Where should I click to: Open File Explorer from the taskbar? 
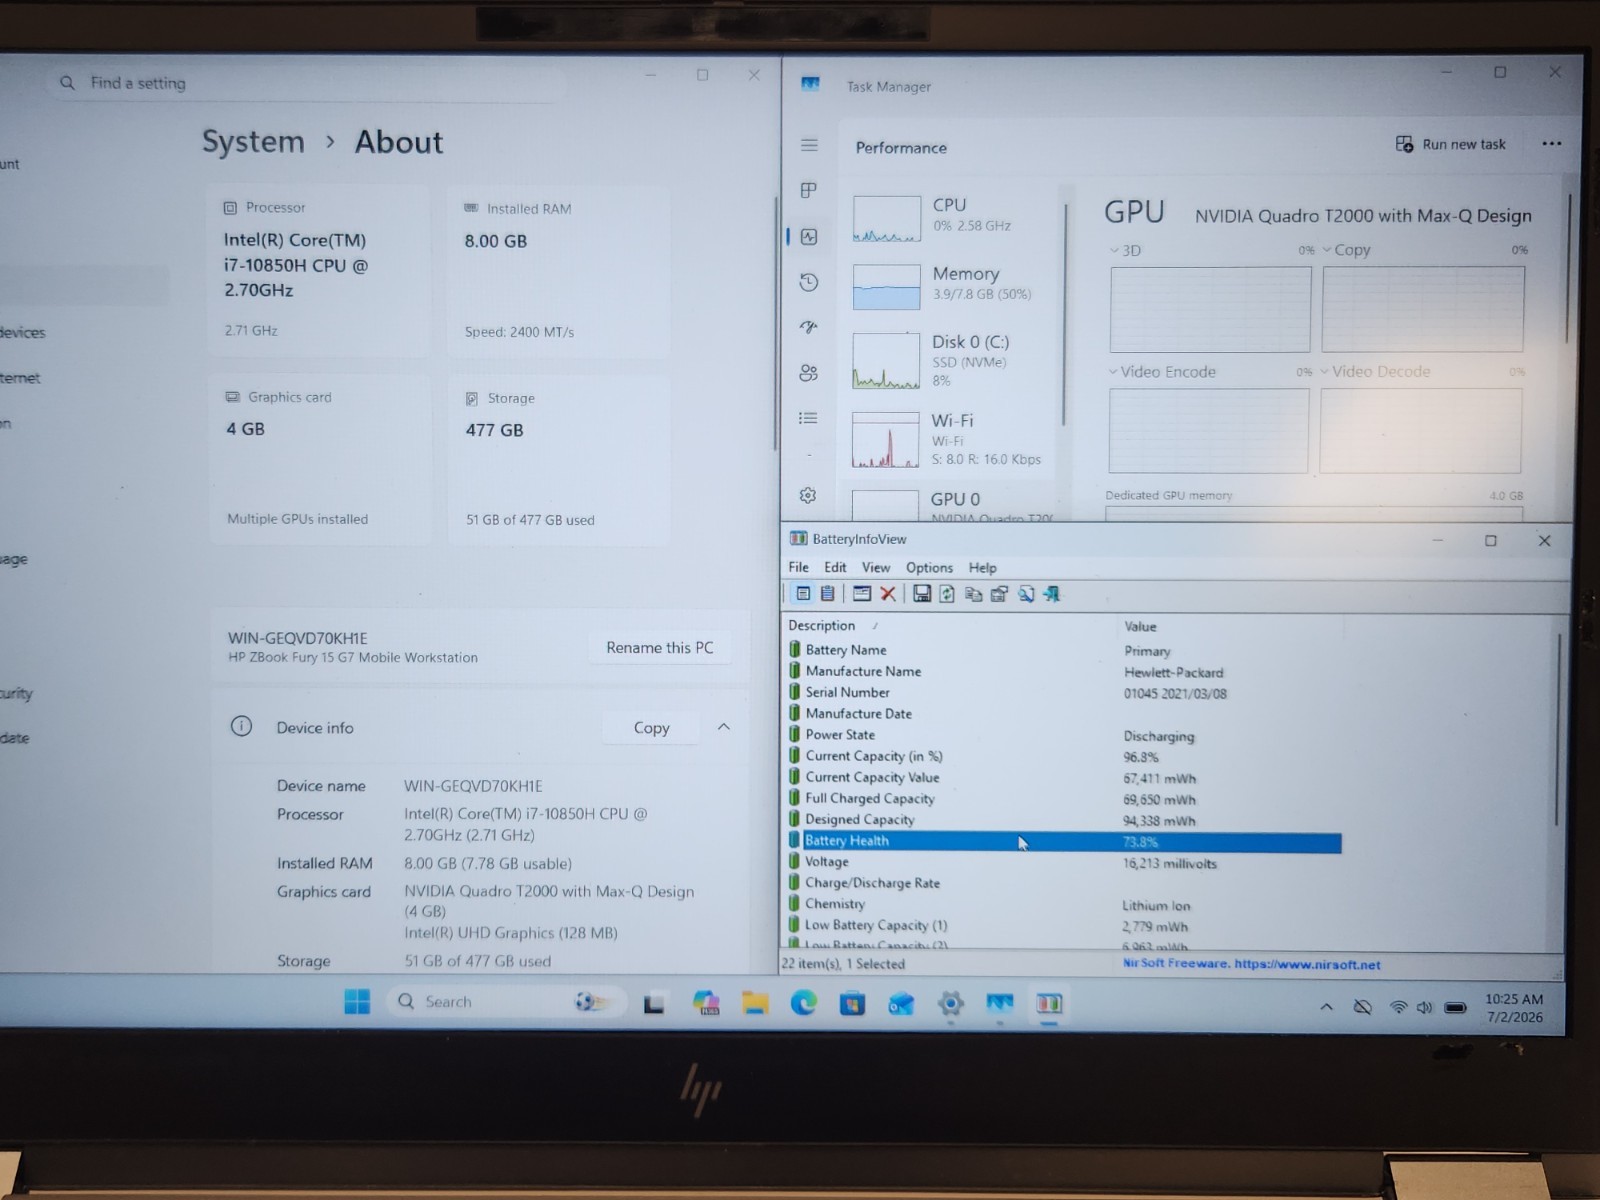pyautogui.click(x=755, y=1003)
